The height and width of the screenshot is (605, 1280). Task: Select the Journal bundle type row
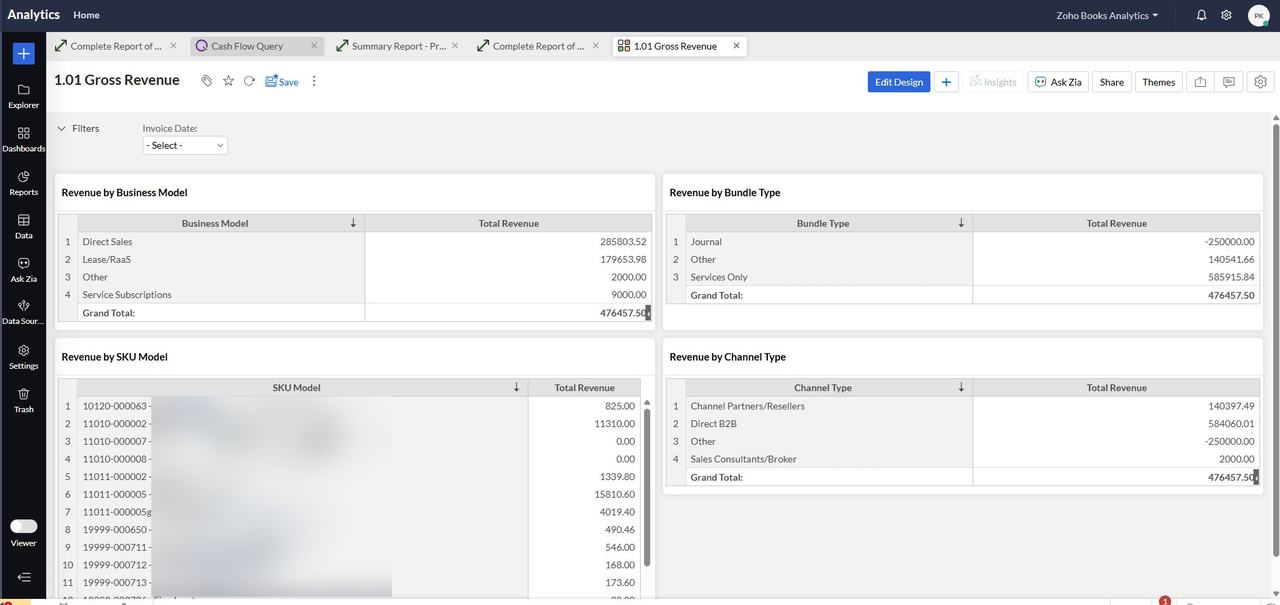962,241
